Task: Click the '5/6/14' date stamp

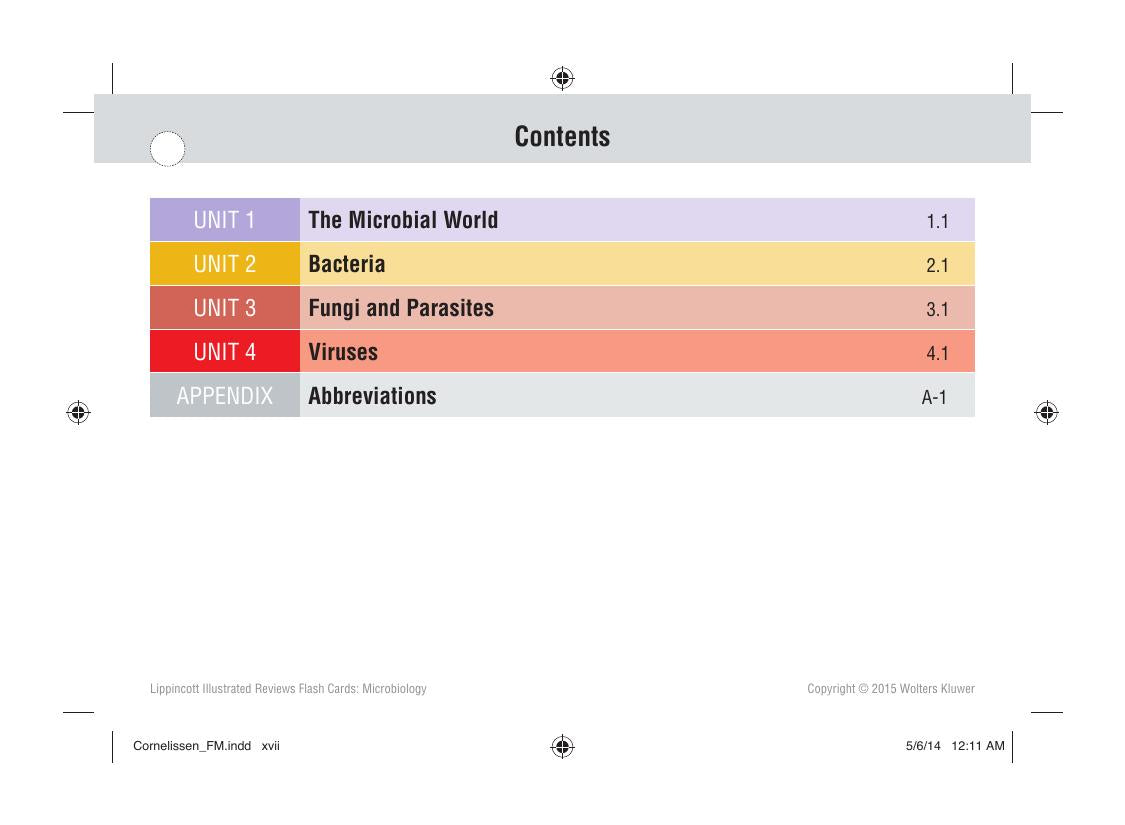Action: 923,746
